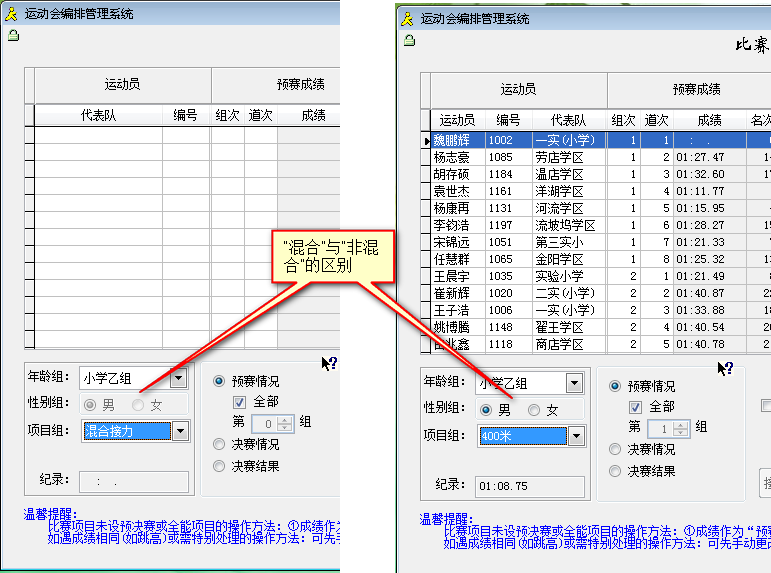
Task: Select 决赛情况 radio in right window
Action: tap(616, 449)
